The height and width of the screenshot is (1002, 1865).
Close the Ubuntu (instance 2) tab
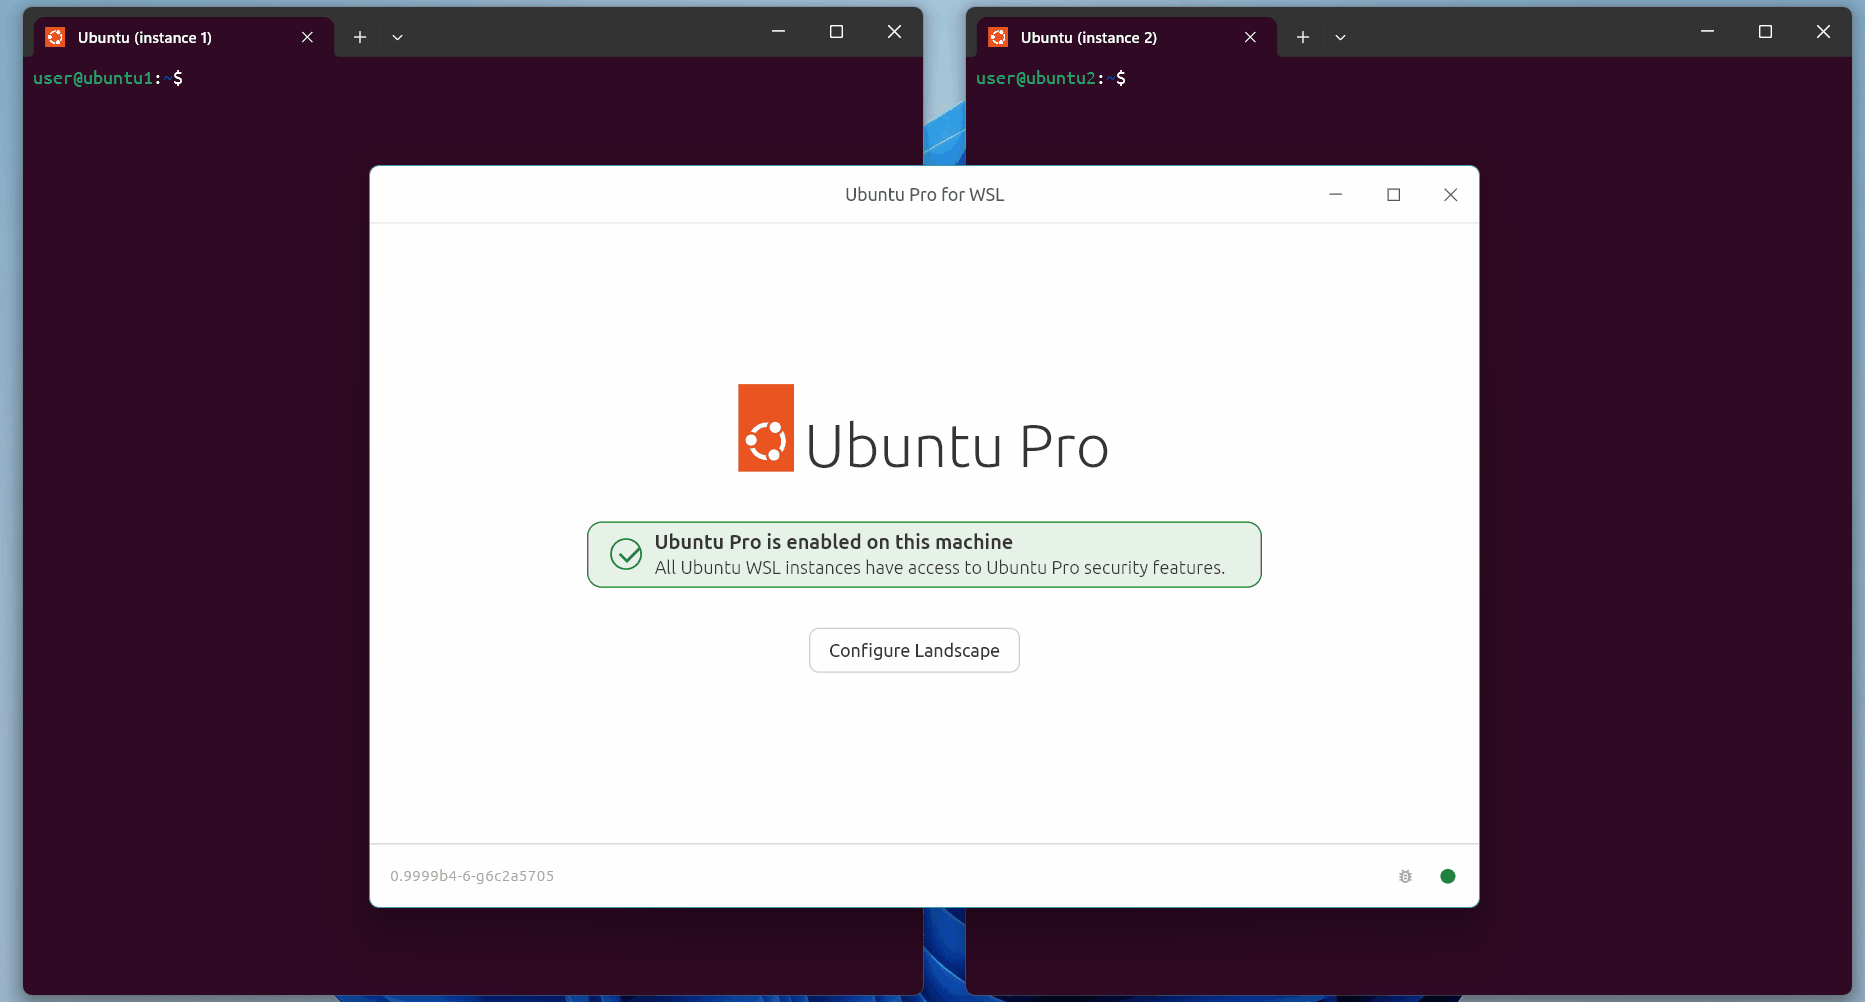1250,37
